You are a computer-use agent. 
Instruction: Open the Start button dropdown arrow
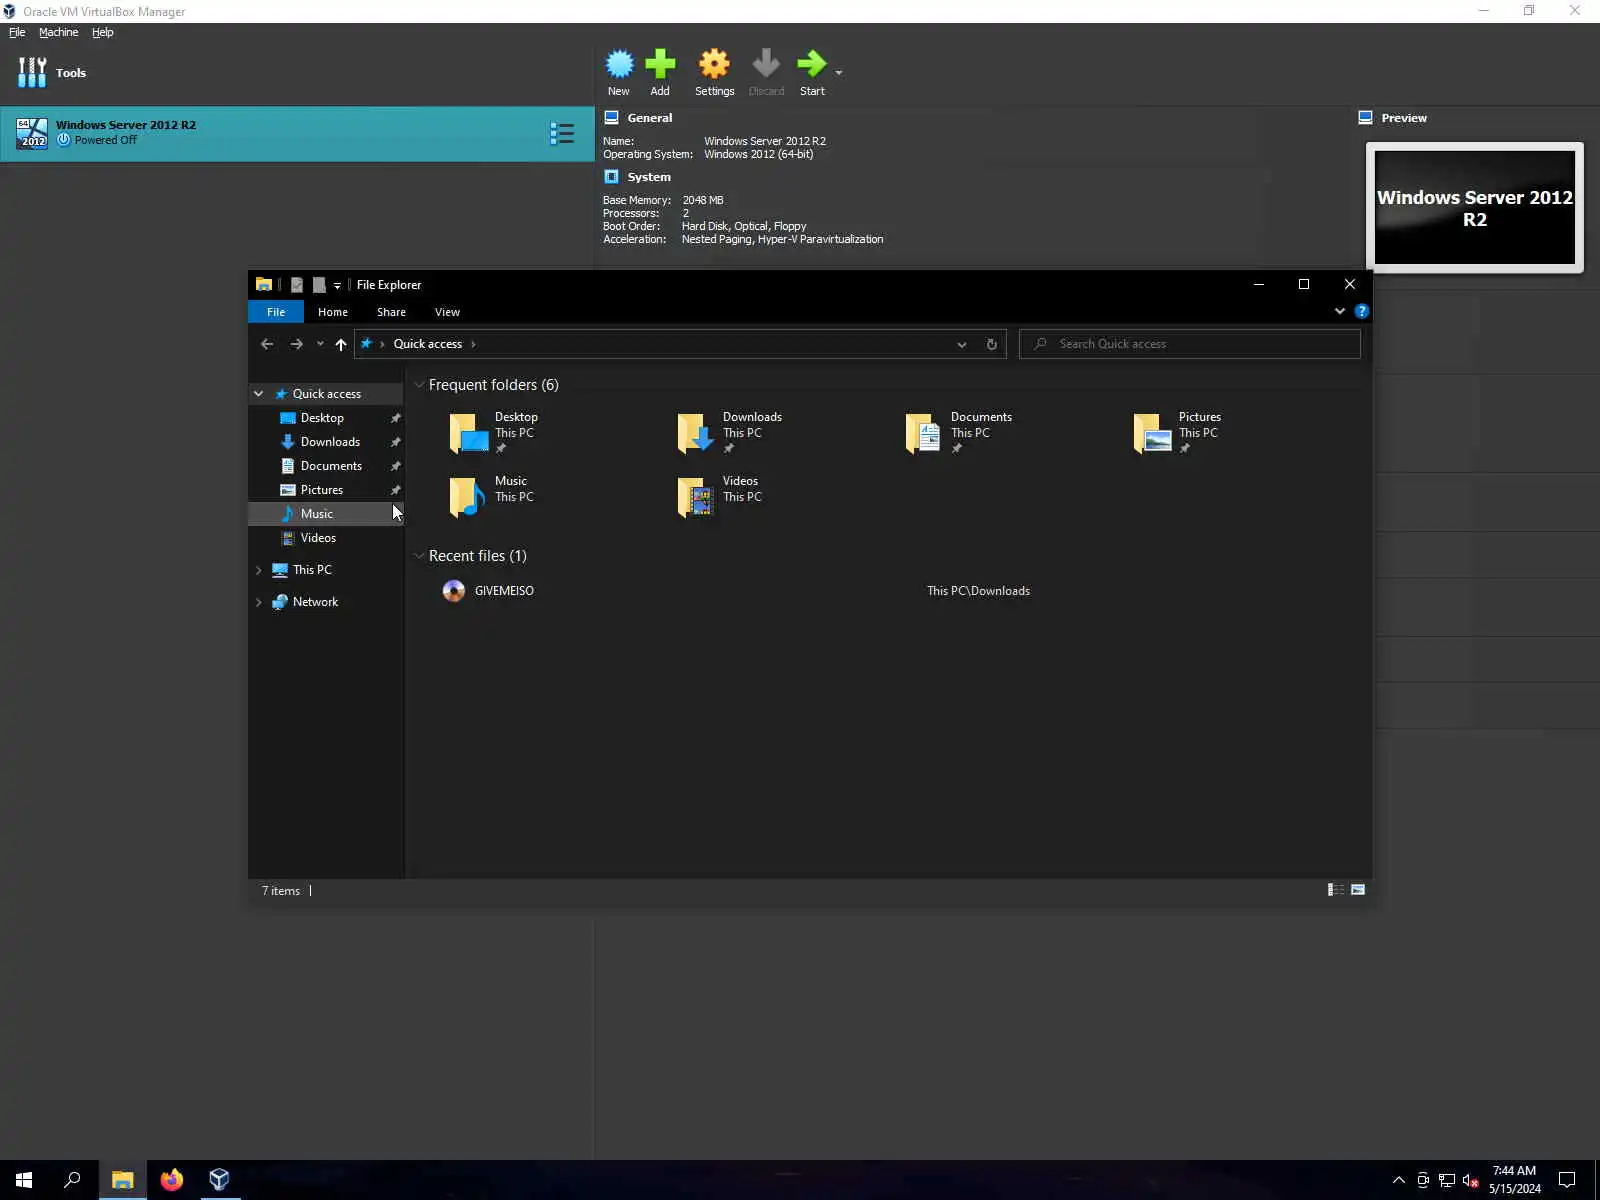point(839,72)
